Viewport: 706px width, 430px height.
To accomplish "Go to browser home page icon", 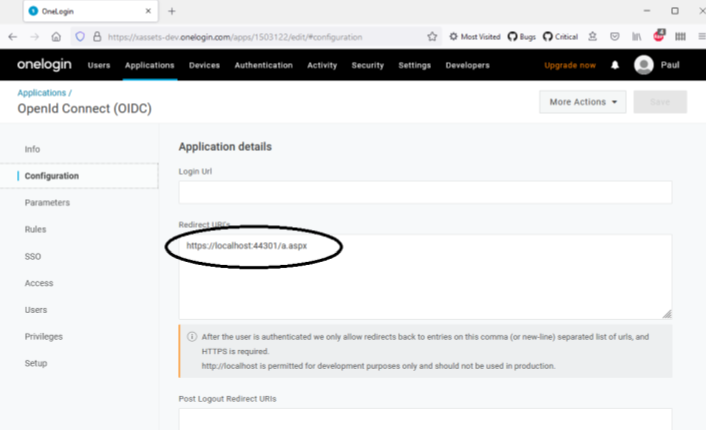I will pos(56,37).
